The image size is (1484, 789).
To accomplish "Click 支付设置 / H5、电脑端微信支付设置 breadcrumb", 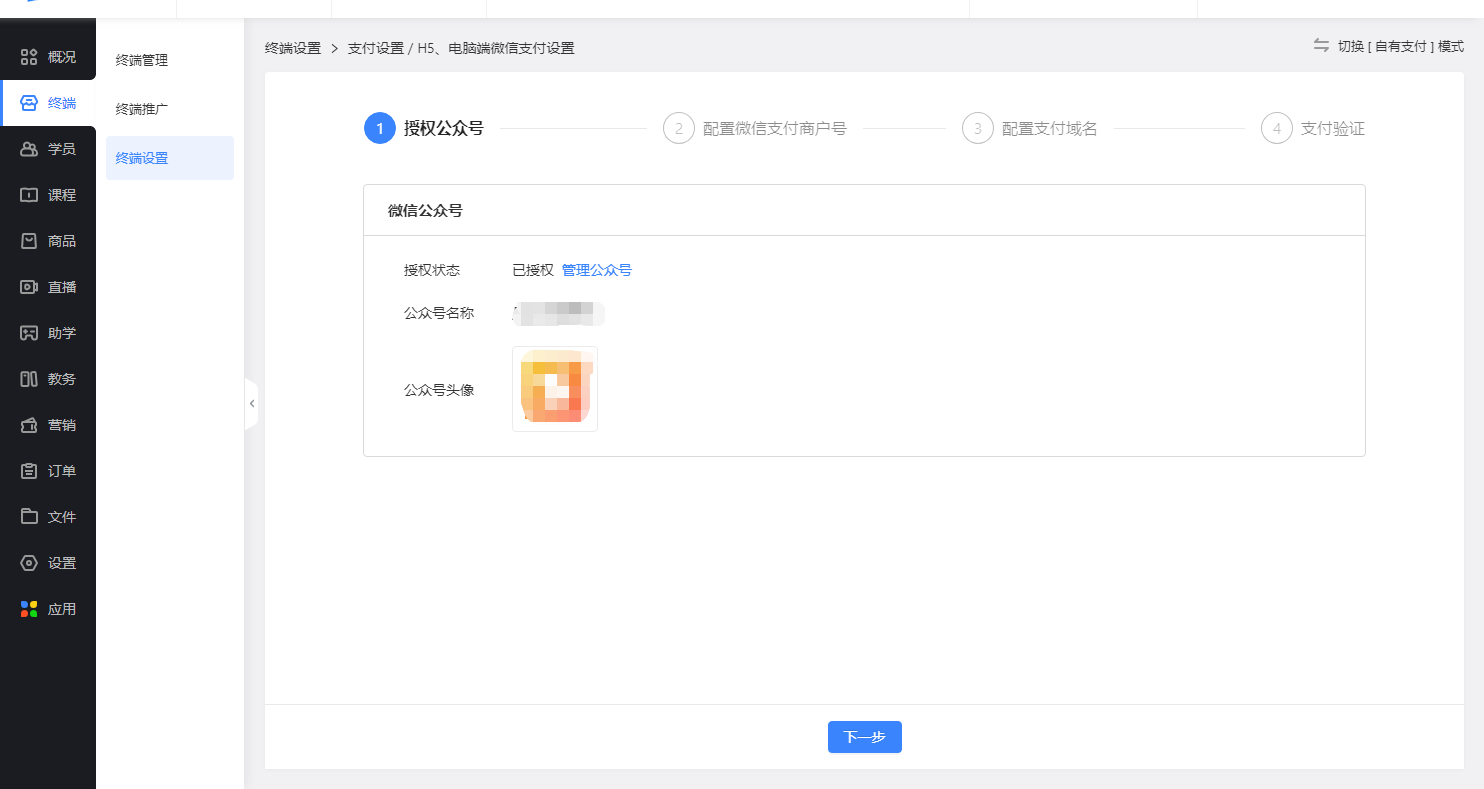I will (x=461, y=48).
